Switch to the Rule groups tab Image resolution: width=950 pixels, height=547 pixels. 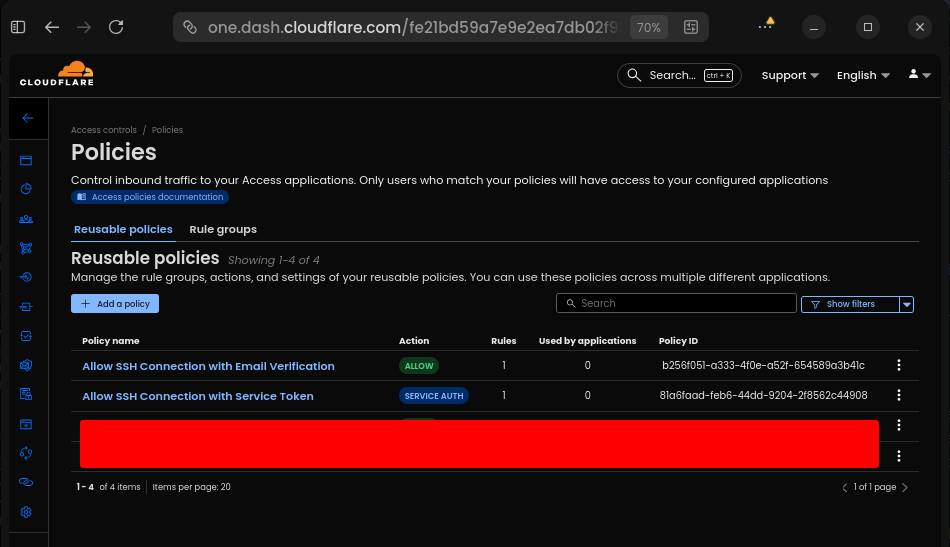pyautogui.click(x=223, y=229)
